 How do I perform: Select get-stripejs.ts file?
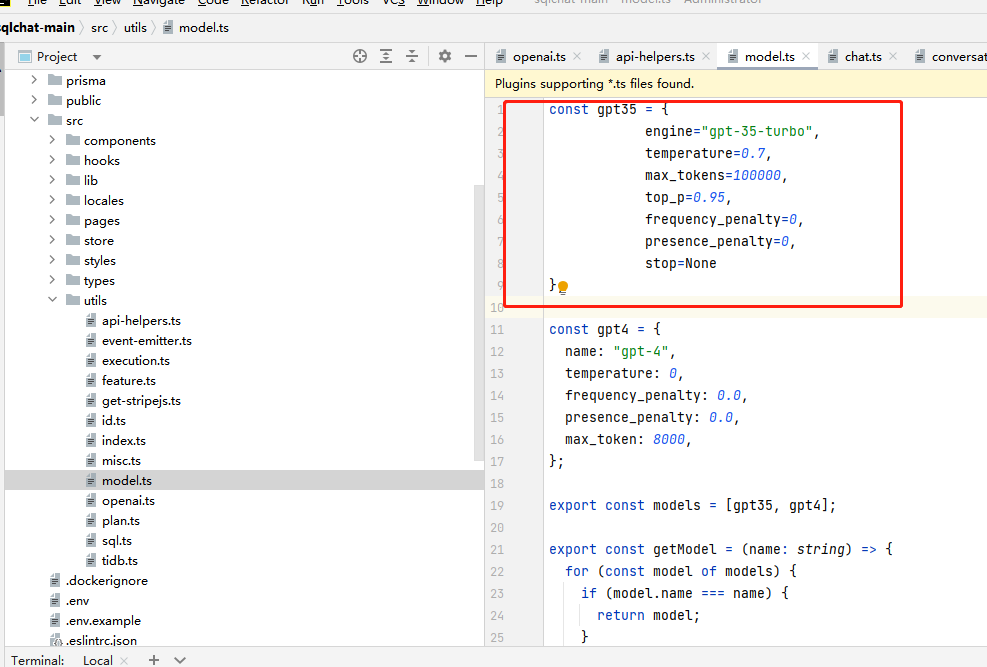tap(141, 401)
